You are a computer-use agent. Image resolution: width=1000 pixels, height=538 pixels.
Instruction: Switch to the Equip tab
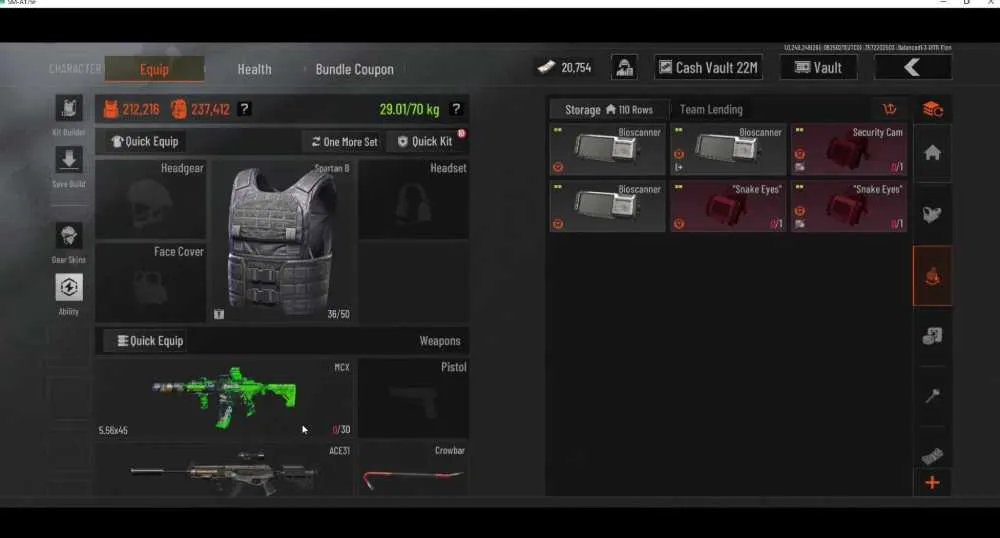(154, 69)
